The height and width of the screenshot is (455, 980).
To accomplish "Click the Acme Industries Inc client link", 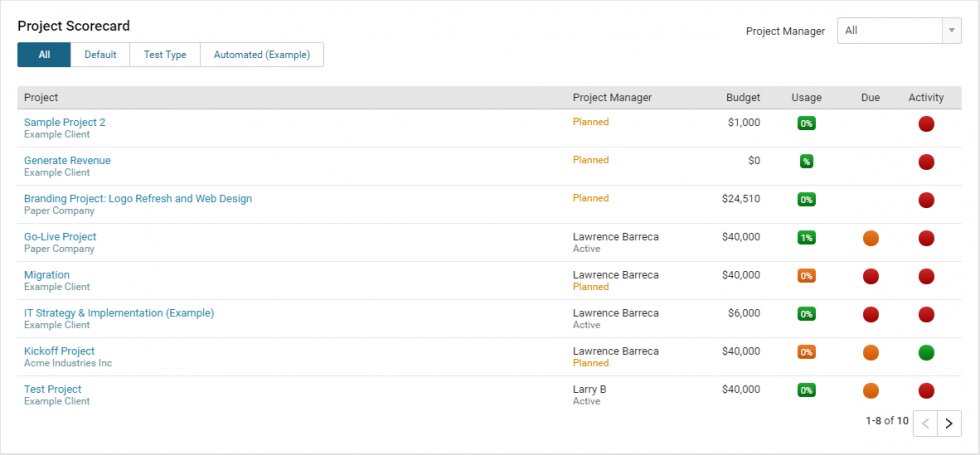I will coord(68,363).
